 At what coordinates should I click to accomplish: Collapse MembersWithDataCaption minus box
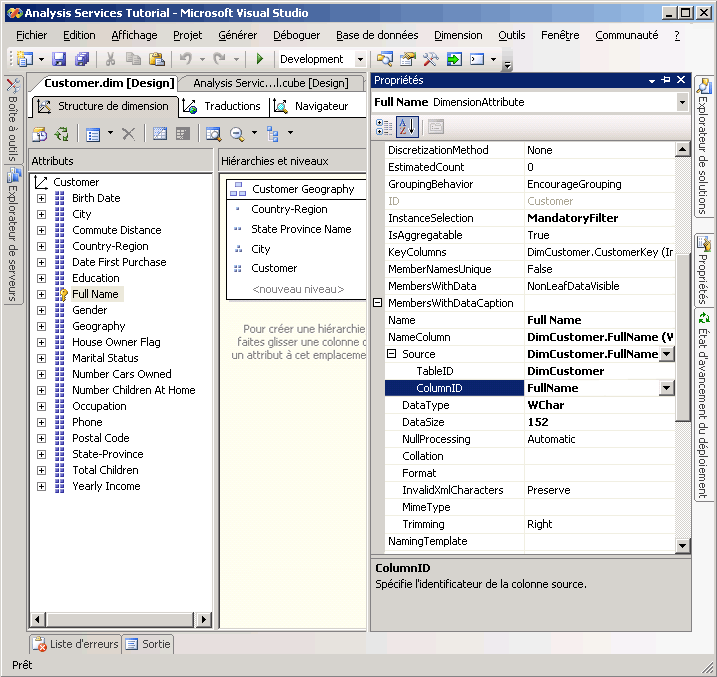[x=378, y=303]
